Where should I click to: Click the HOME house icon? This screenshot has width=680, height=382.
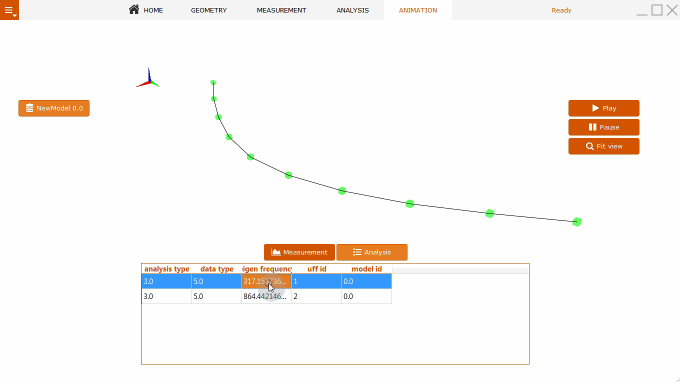pyautogui.click(x=134, y=10)
